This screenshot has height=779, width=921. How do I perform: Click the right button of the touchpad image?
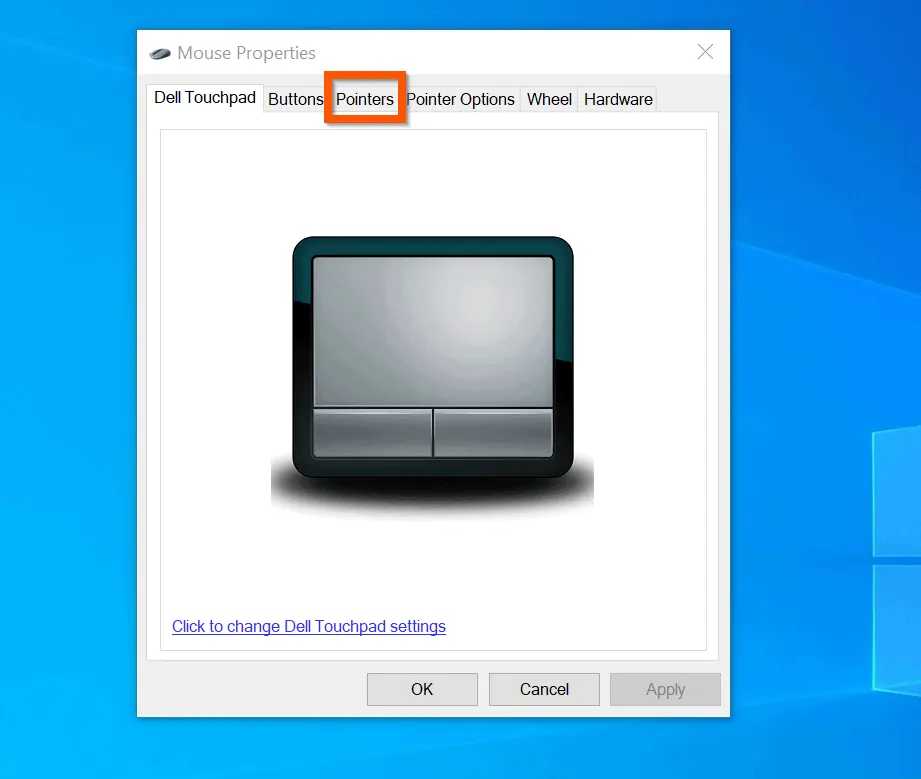click(493, 432)
